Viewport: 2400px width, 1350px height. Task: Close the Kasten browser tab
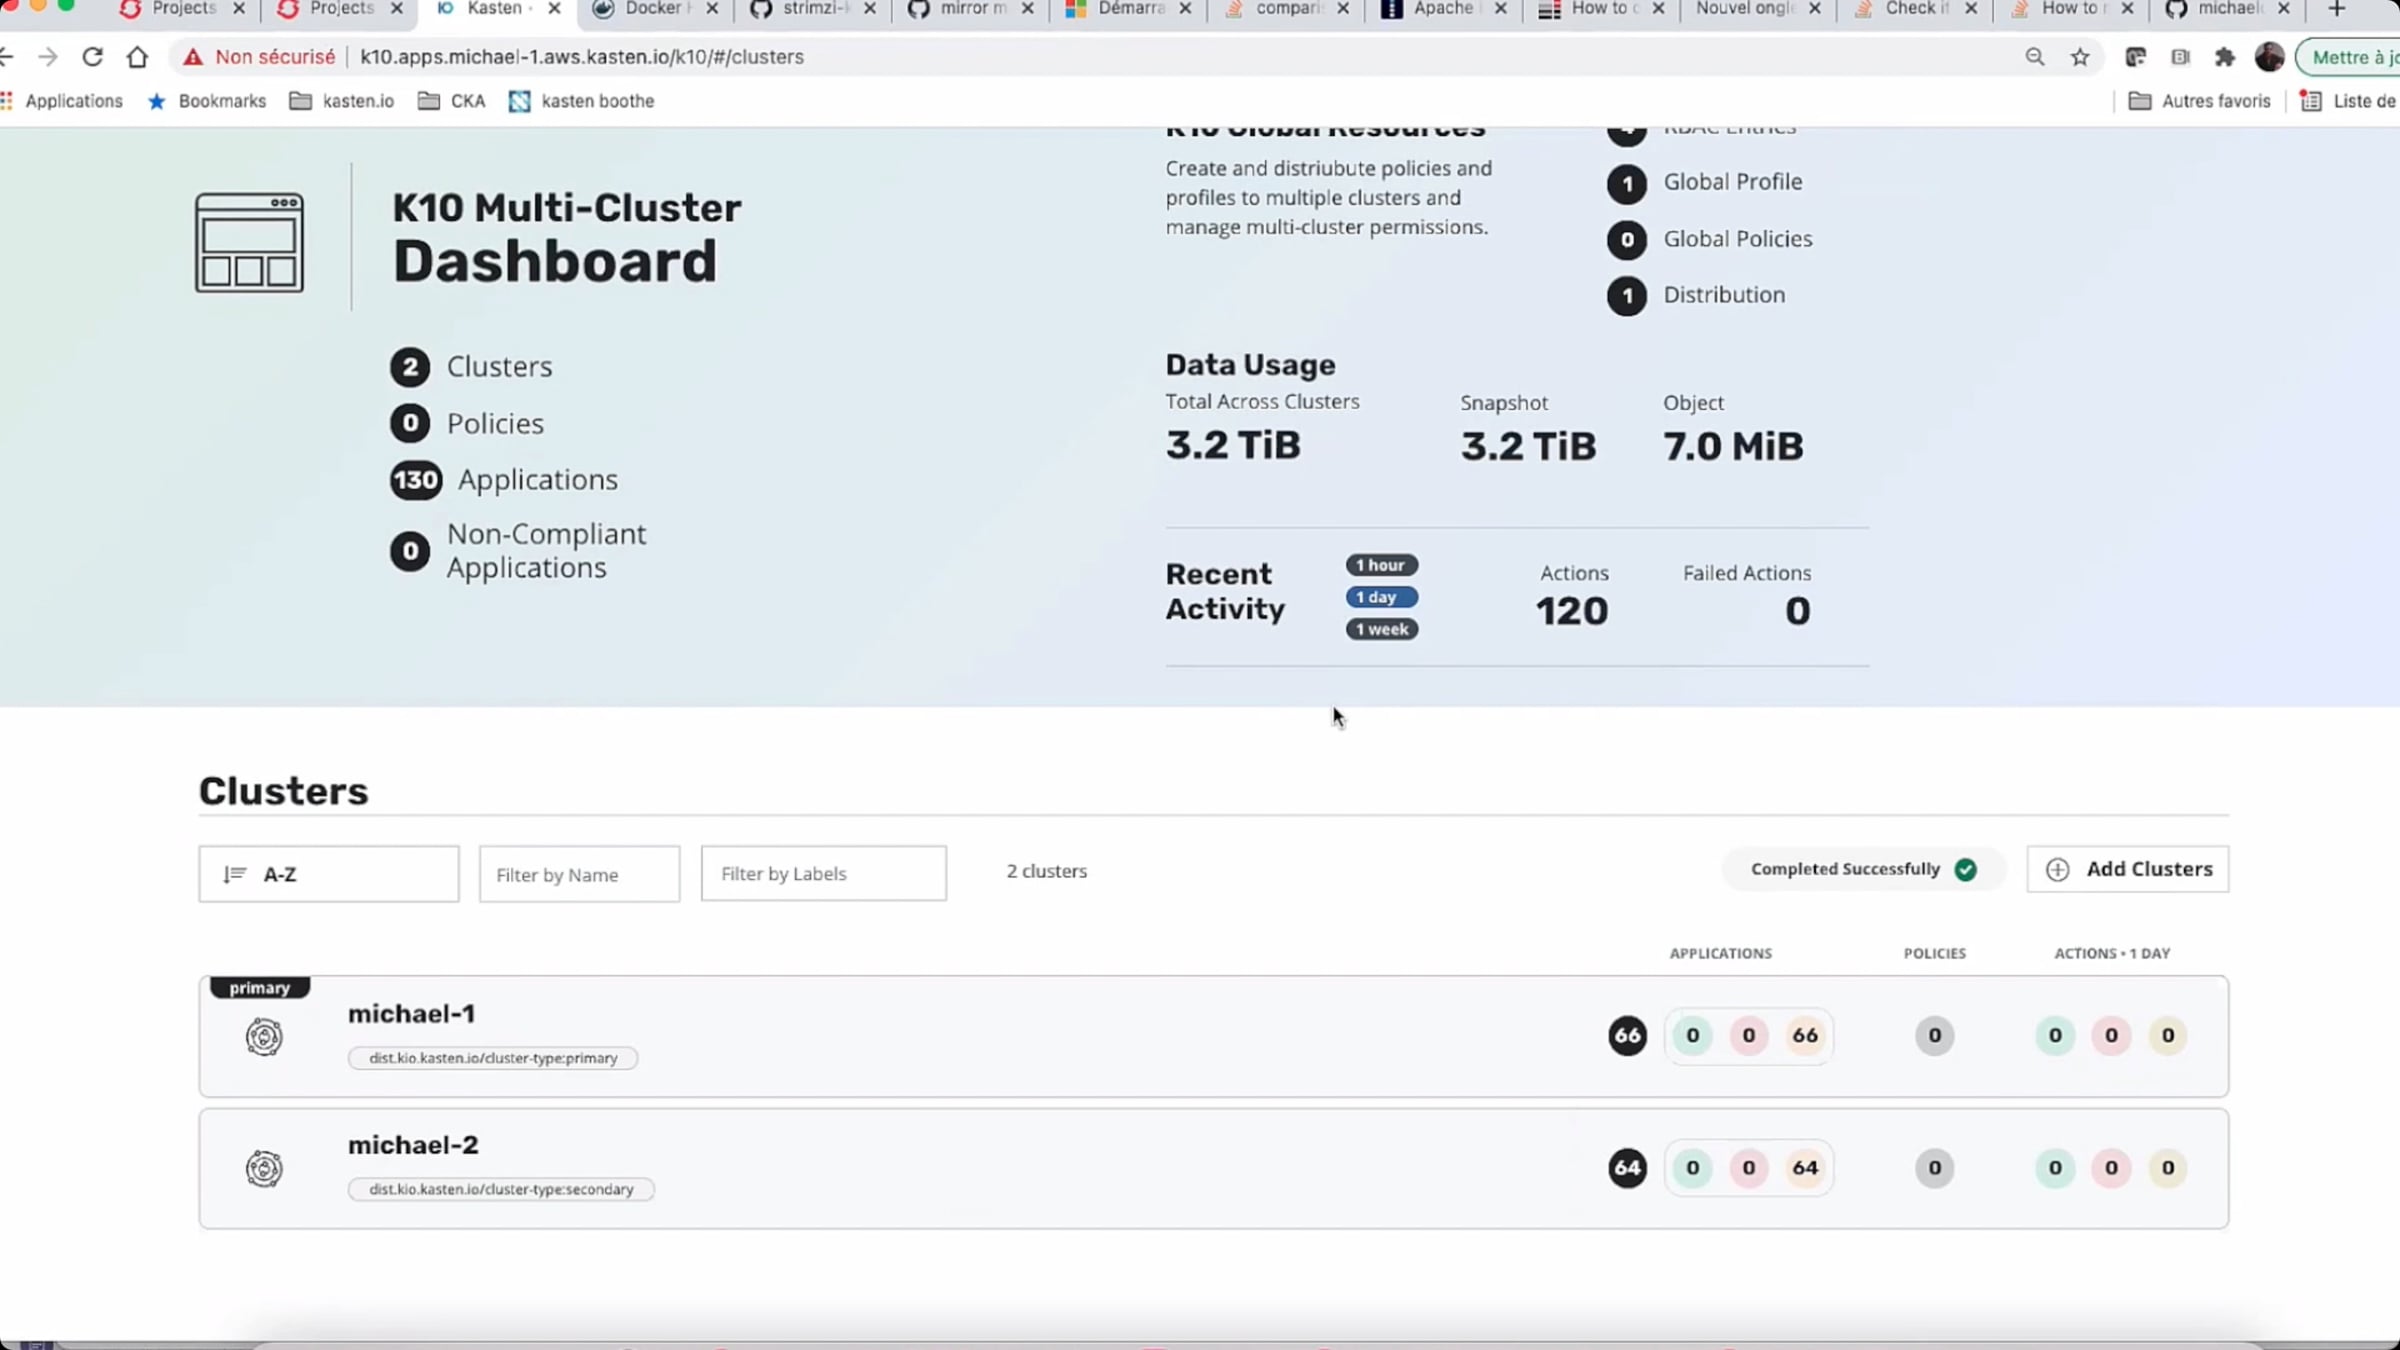coord(554,9)
